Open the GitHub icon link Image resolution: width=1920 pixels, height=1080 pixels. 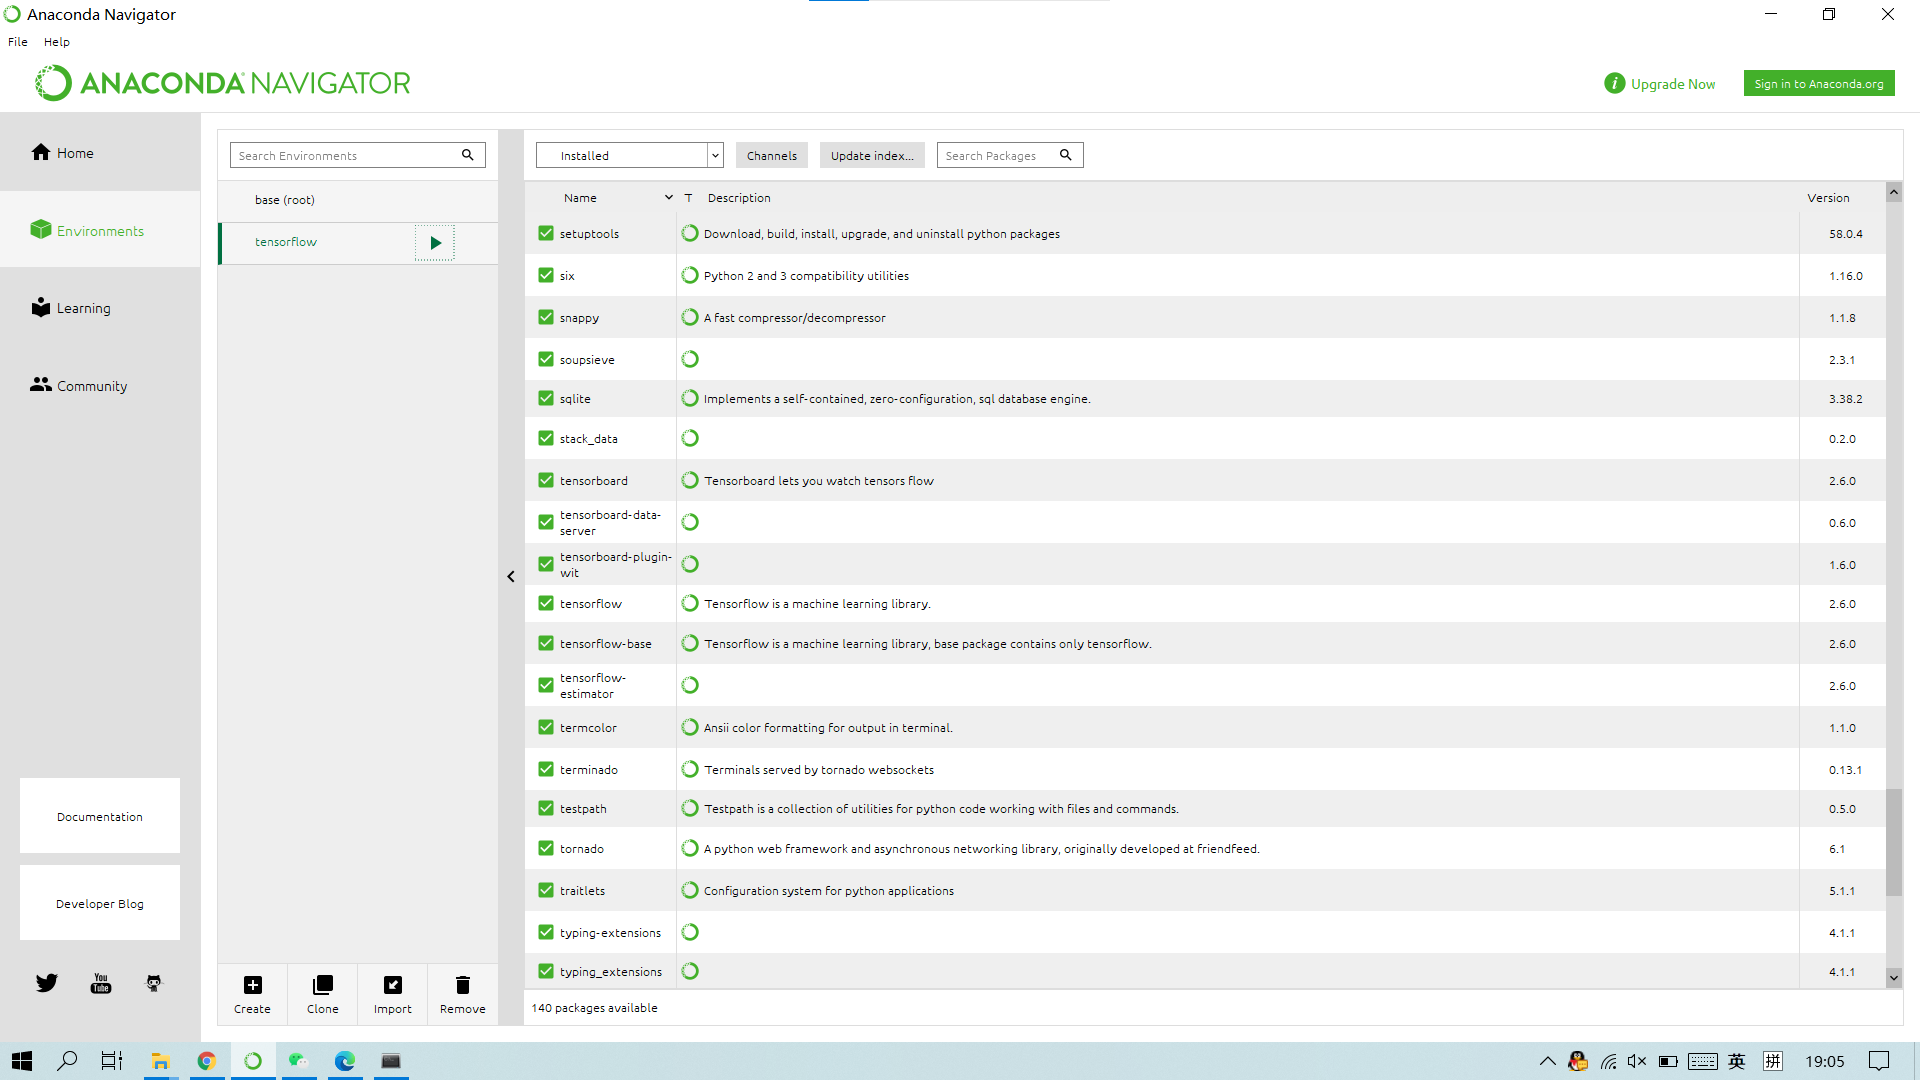[x=154, y=983]
